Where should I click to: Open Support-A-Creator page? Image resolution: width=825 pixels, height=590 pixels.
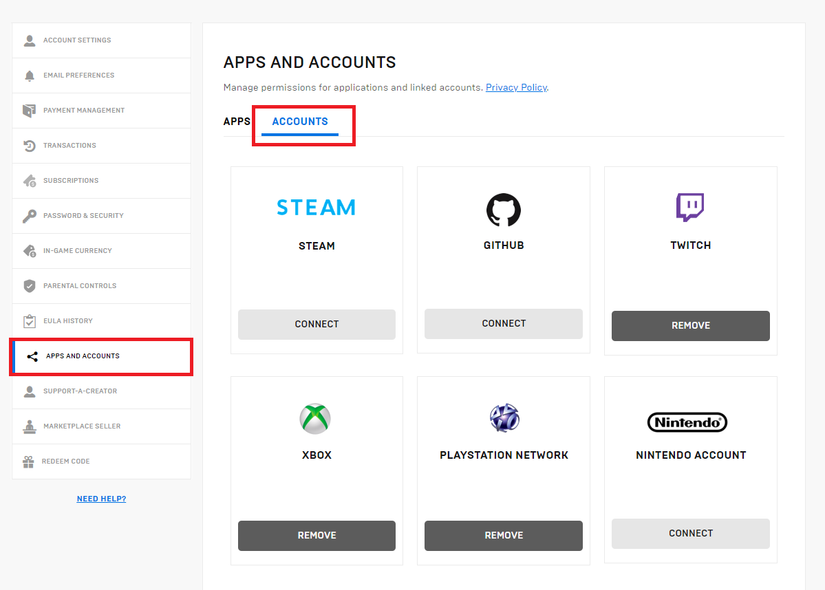pyautogui.click(x=102, y=391)
